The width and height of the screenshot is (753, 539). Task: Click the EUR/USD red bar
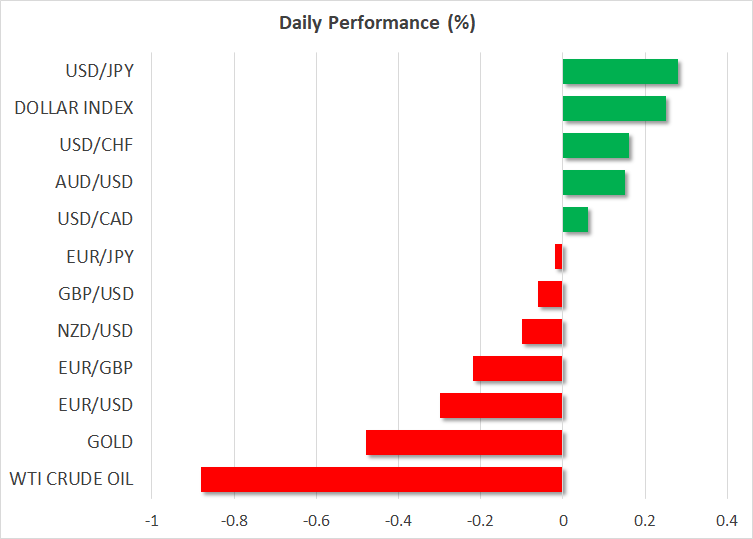tap(501, 405)
